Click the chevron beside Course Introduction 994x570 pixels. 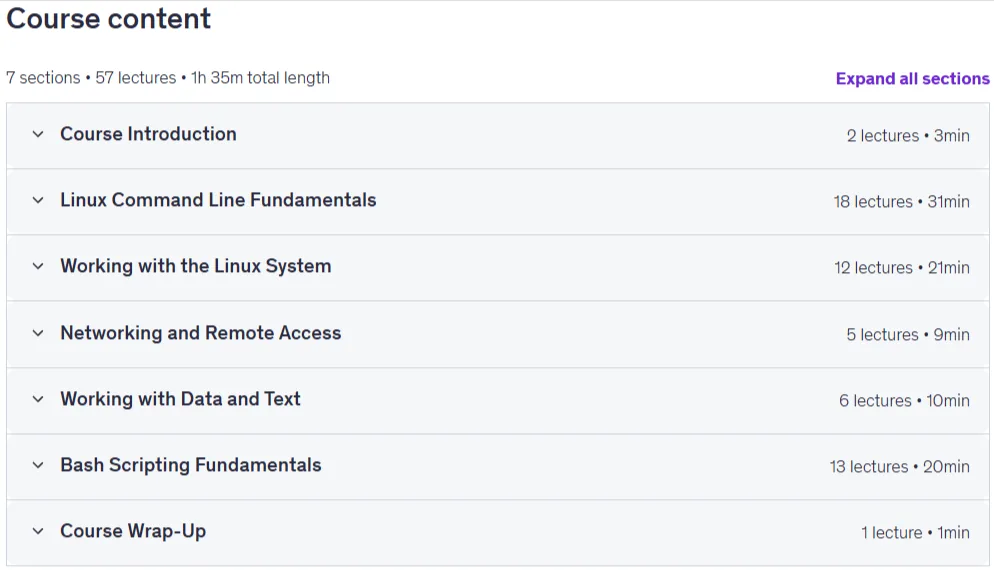[x=38, y=134]
